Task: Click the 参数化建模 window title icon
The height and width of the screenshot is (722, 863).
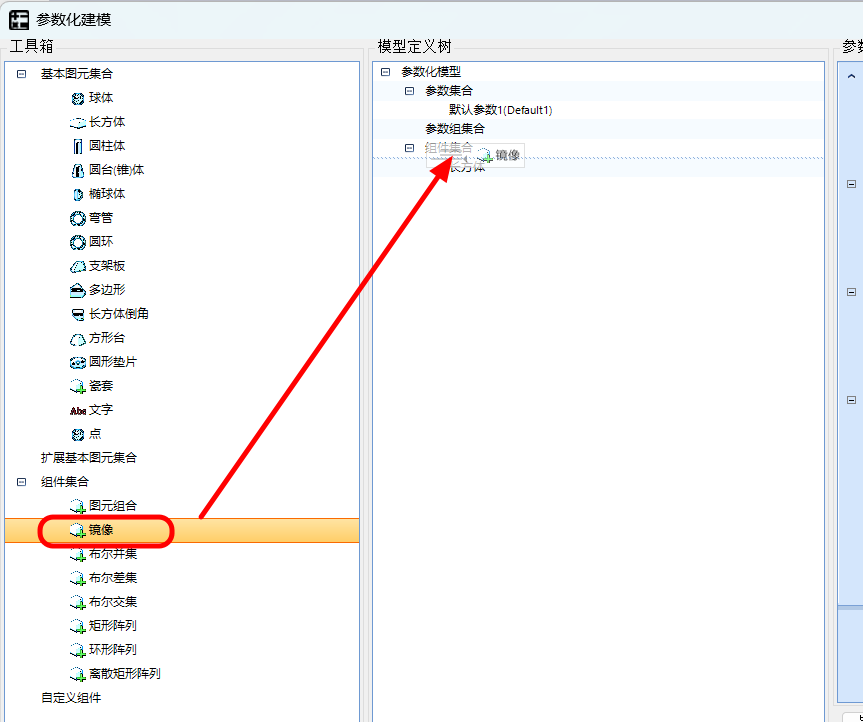Action: coord(19,20)
